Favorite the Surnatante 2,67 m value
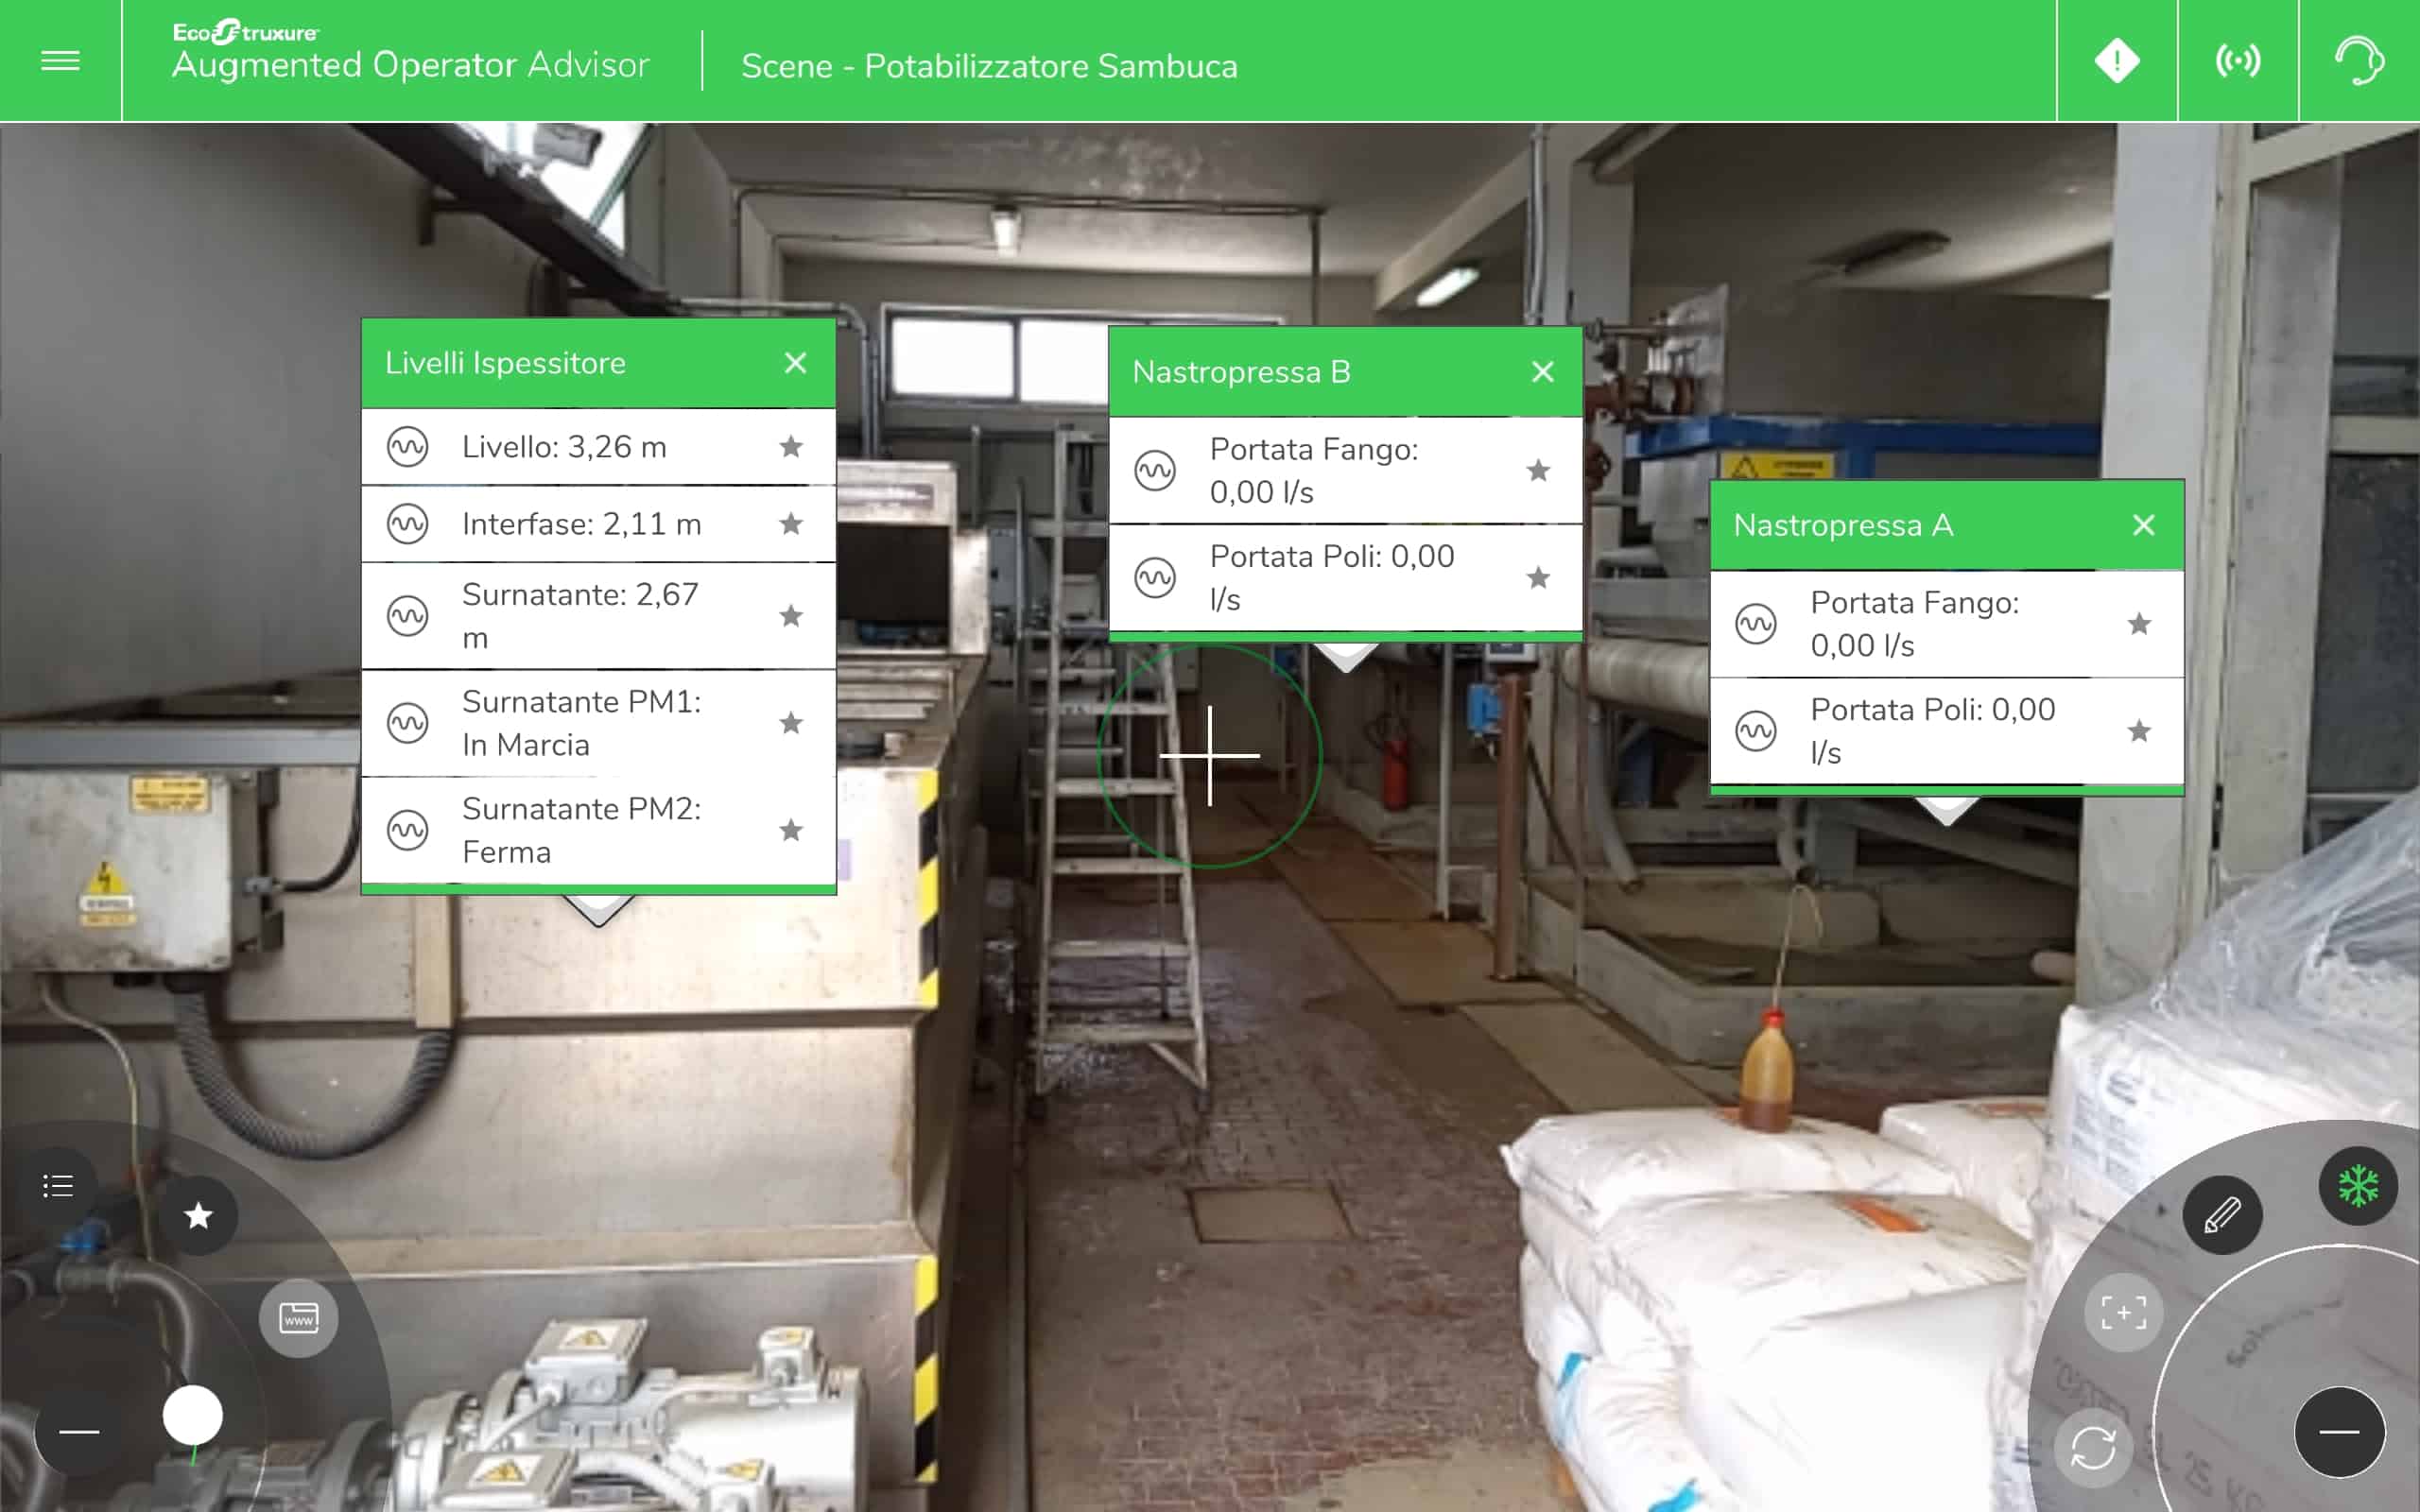The width and height of the screenshot is (2420, 1512). coord(791,615)
